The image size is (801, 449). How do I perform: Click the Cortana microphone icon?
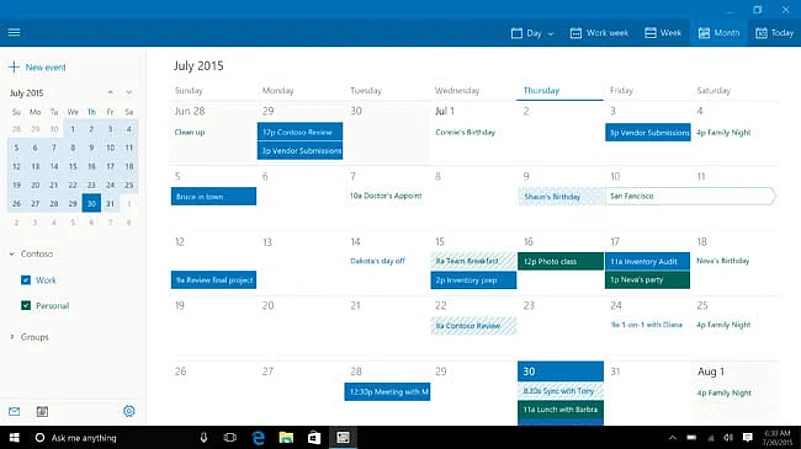[203, 438]
